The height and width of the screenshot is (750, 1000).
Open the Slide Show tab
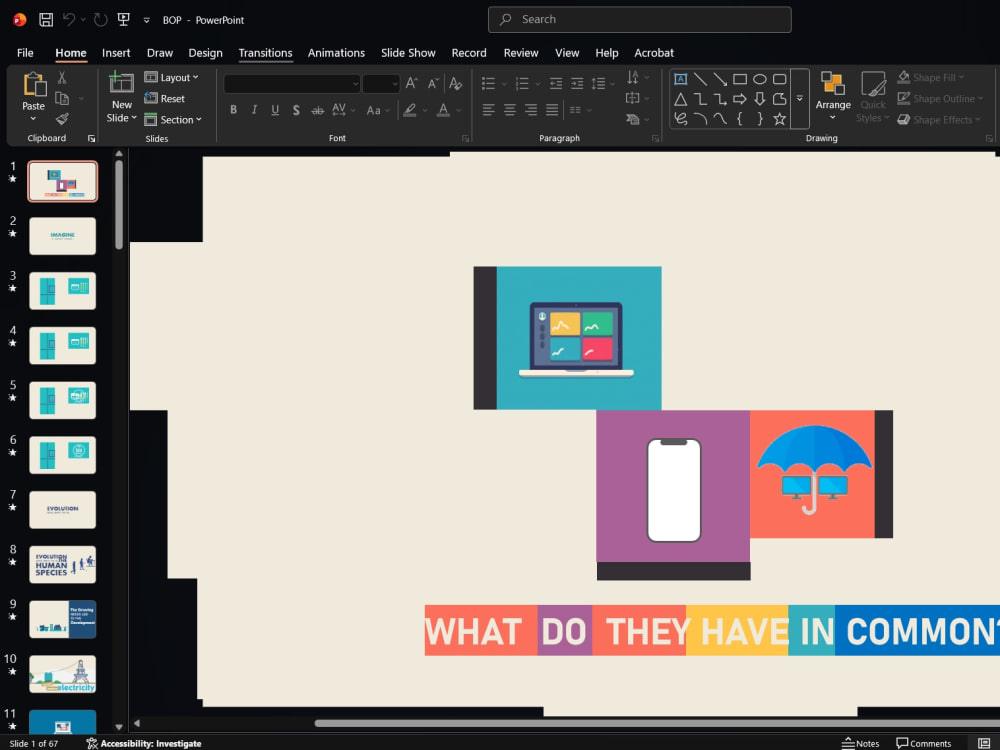(408, 53)
